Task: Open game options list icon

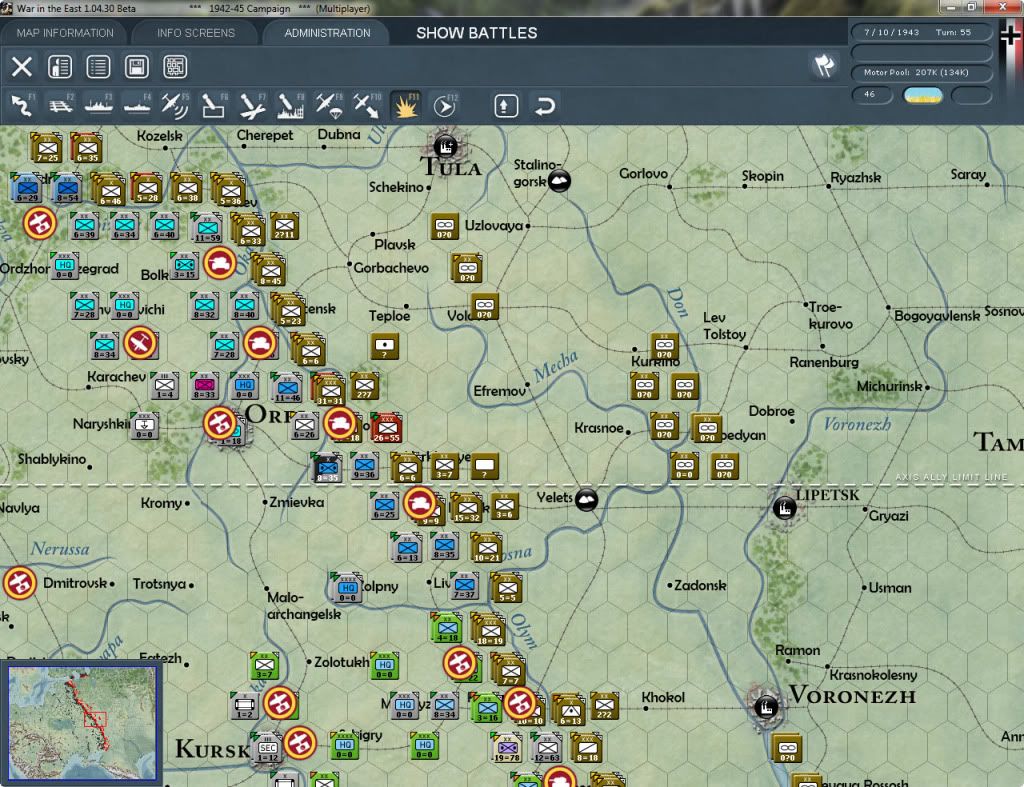Action: (99, 67)
